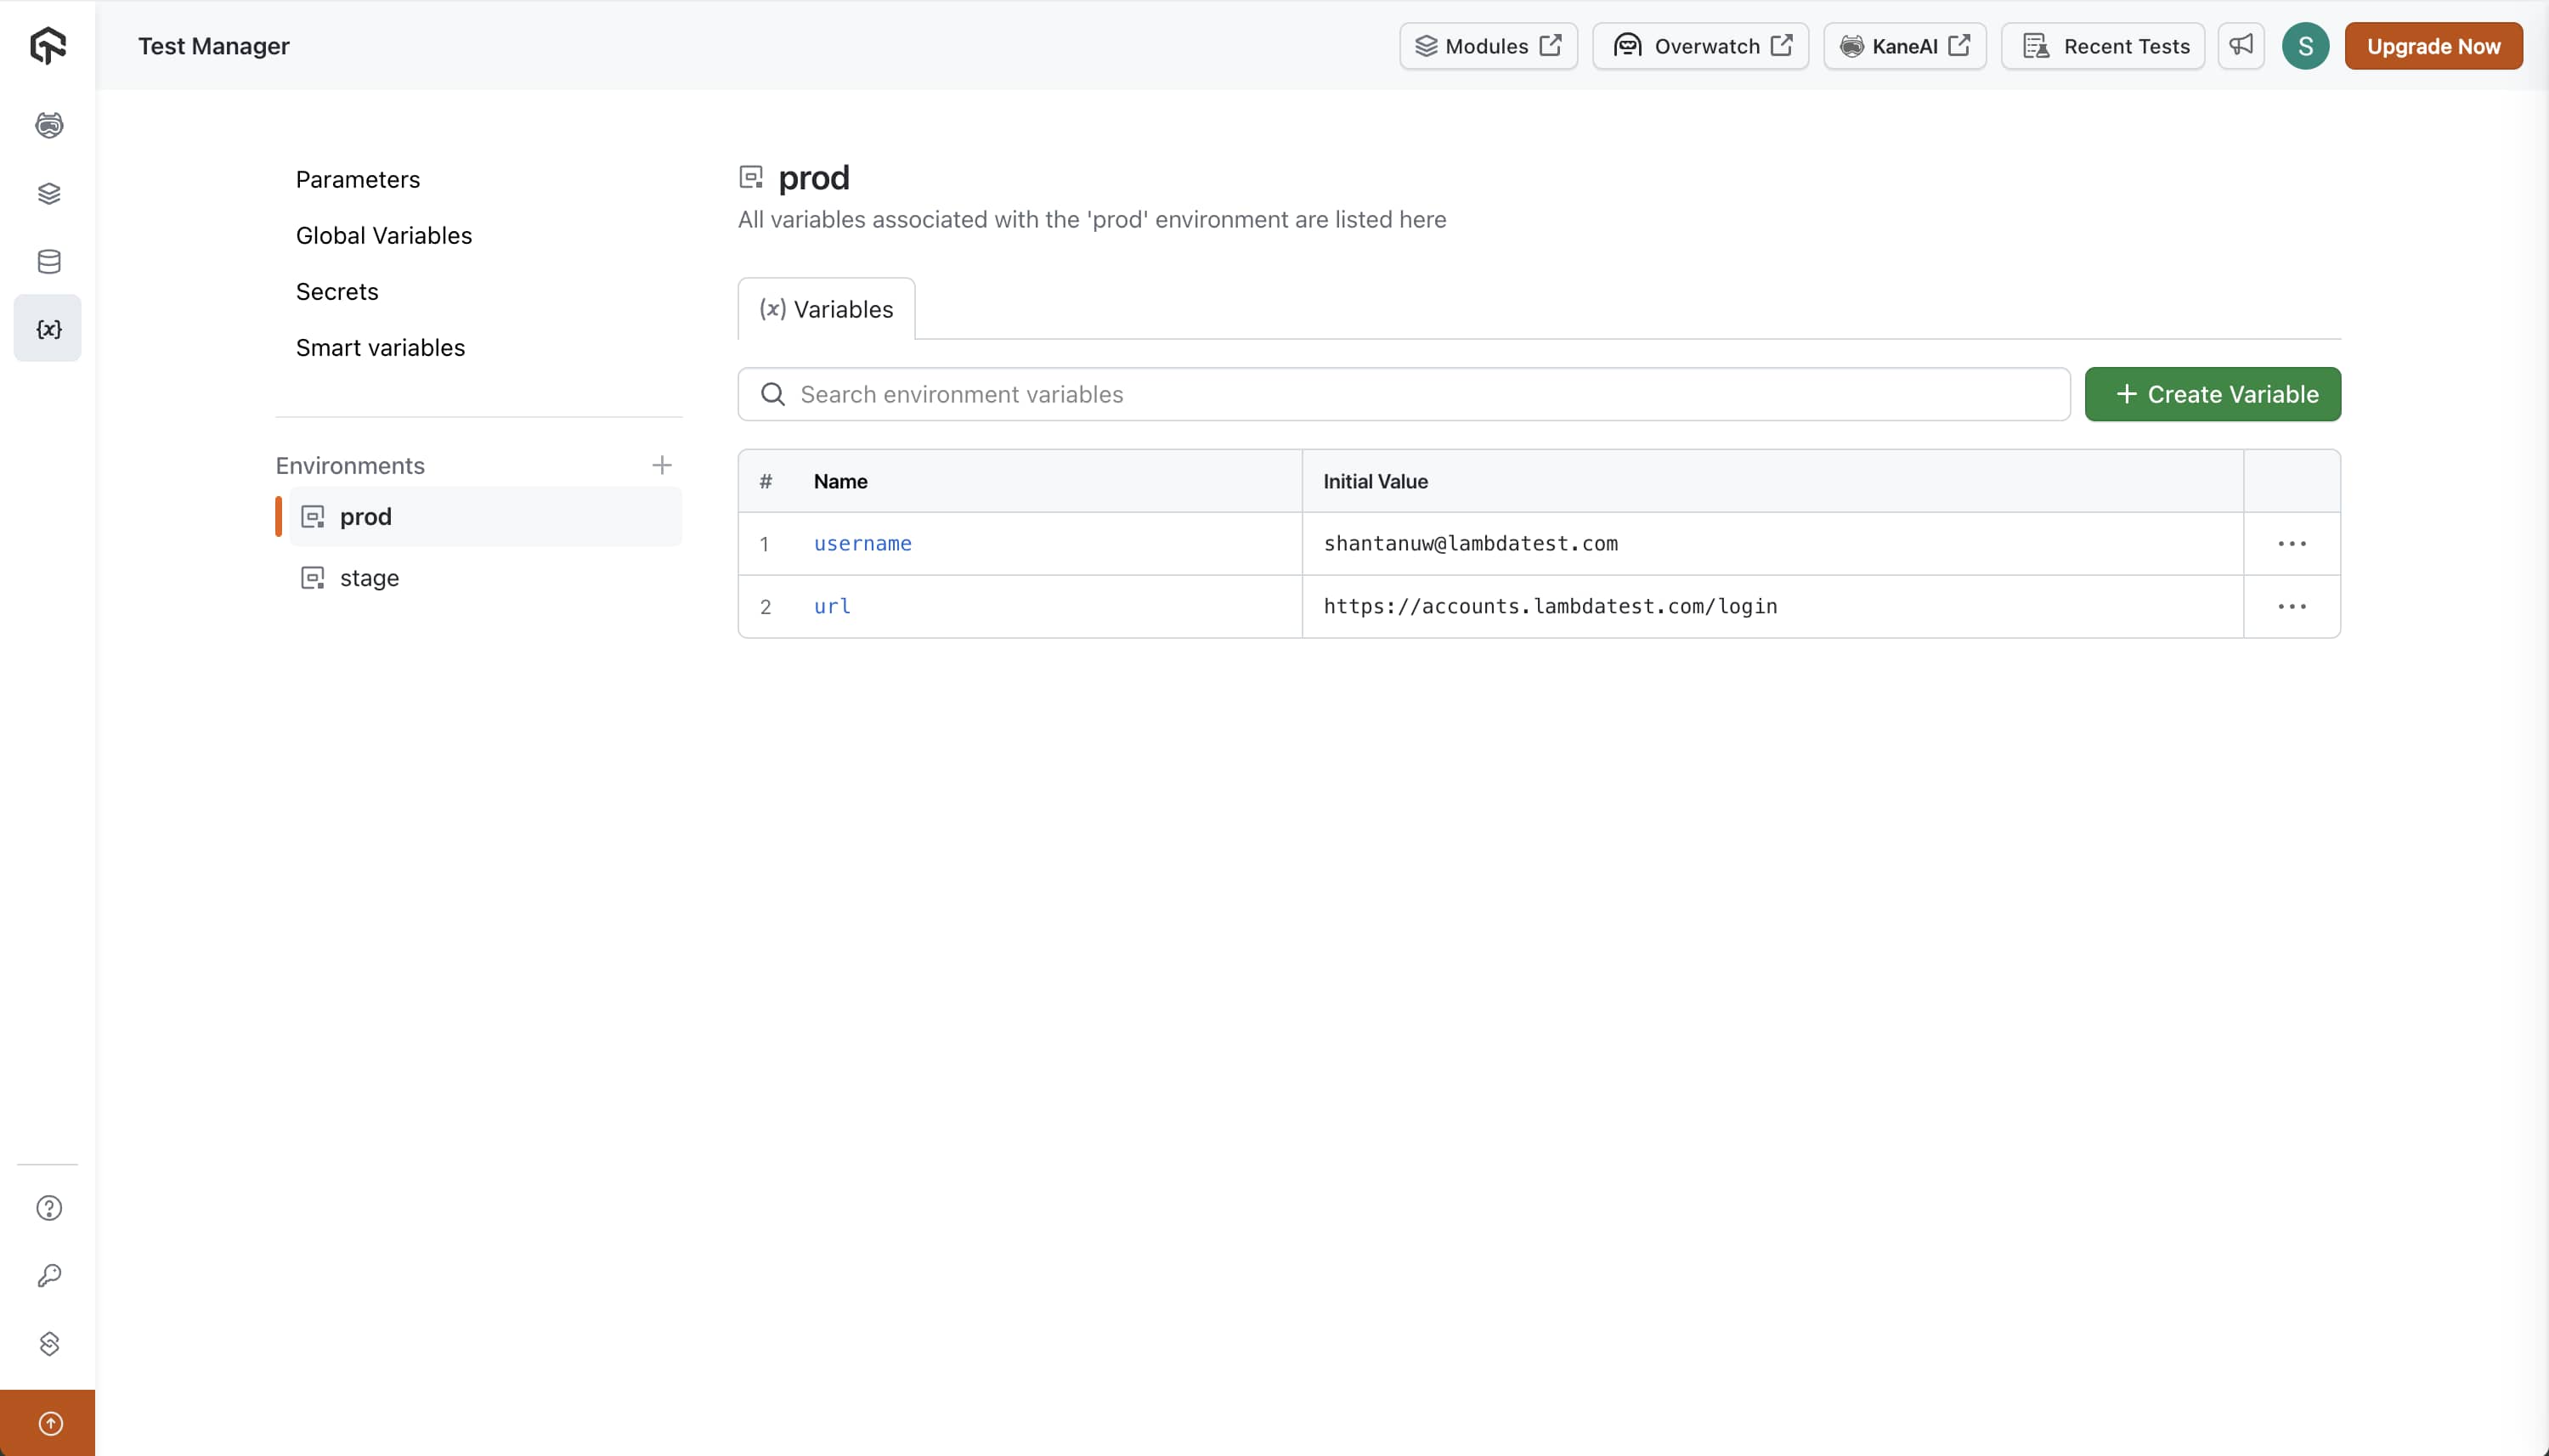Click the 'prod' environment description text

point(1092,220)
